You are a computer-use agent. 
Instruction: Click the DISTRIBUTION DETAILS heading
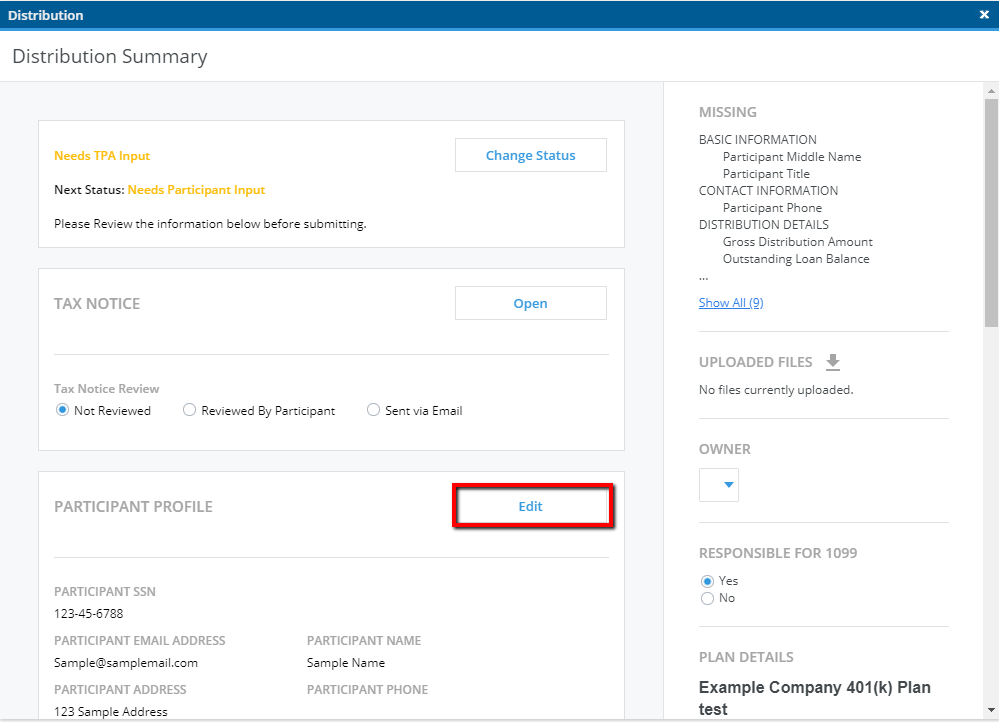point(764,224)
